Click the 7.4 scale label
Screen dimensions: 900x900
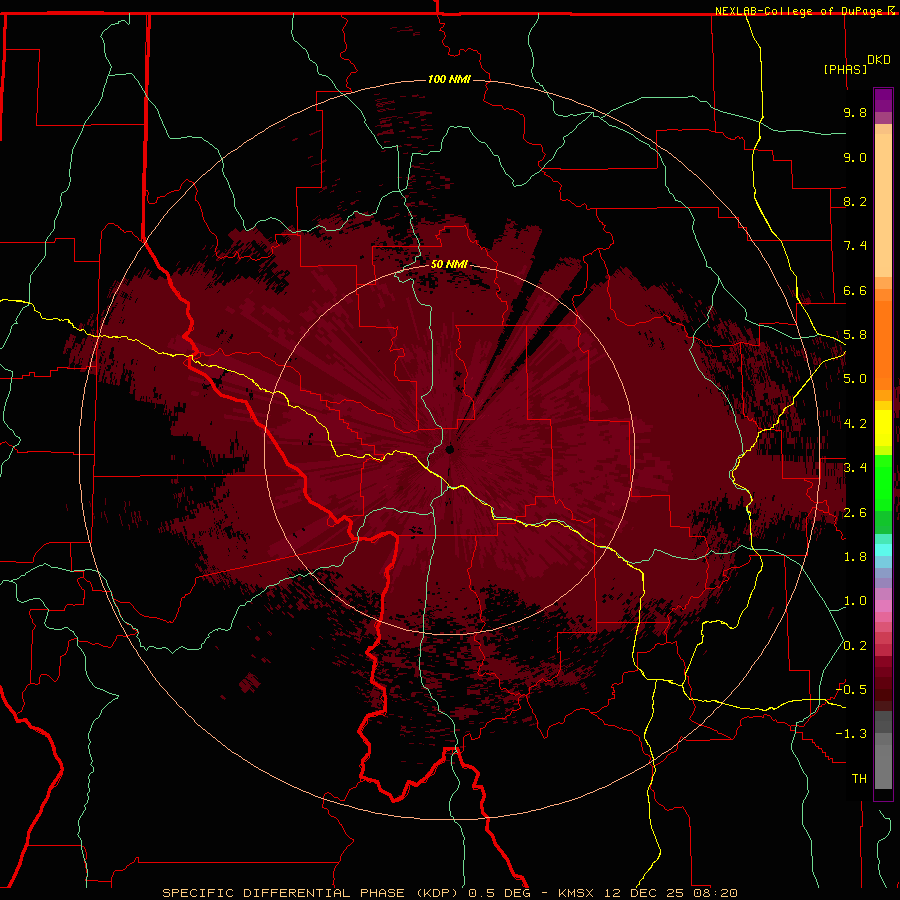tap(855, 246)
